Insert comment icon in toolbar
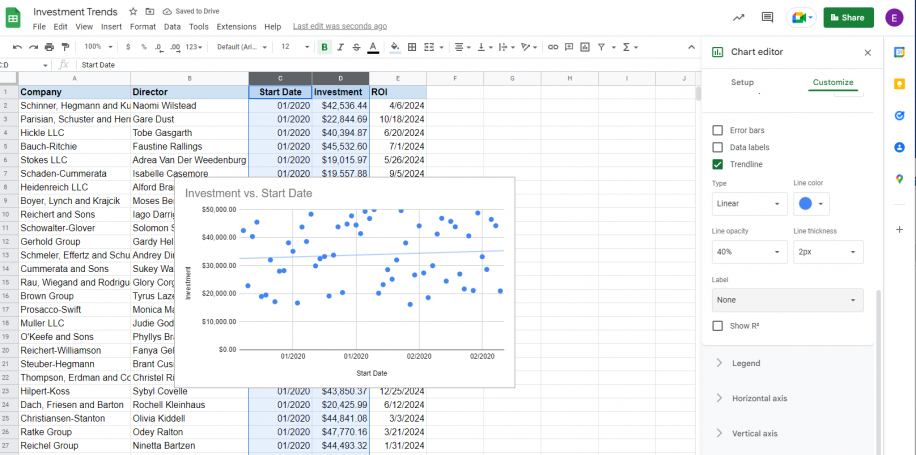The image size is (916, 455). pos(569,47)
